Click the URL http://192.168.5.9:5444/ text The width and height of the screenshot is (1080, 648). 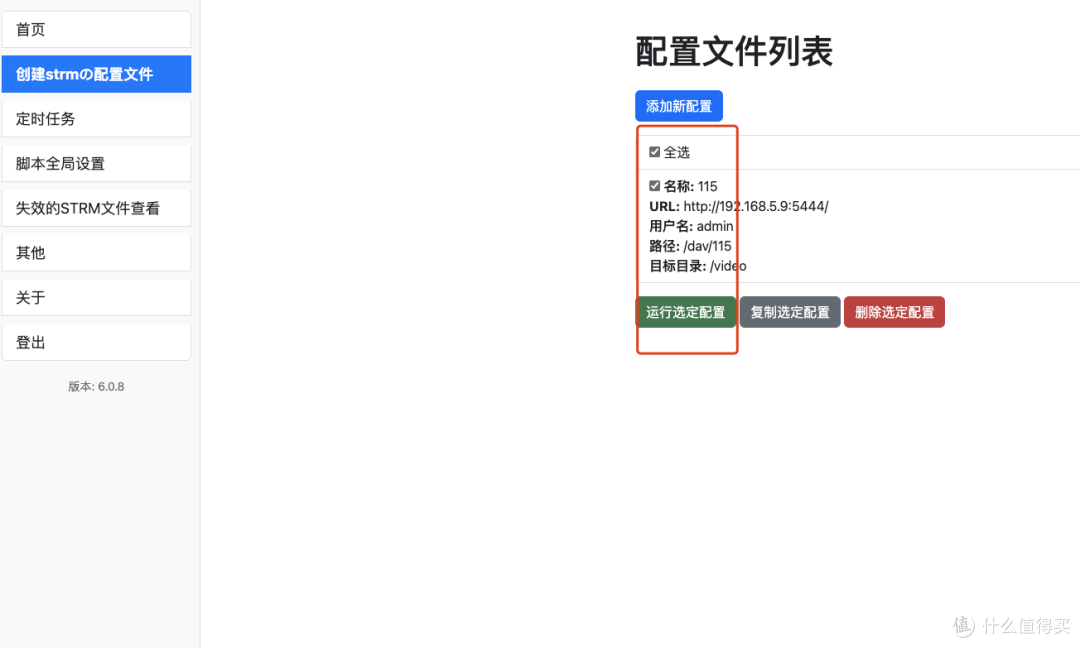coord(756,206)
